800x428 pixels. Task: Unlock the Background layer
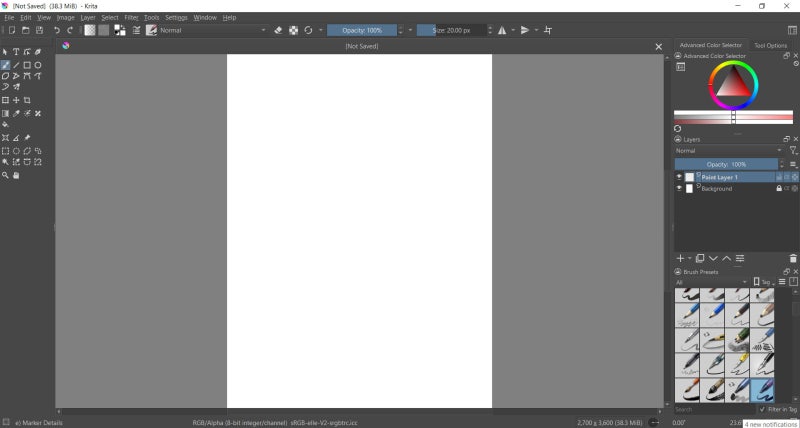[x=779, y=188]
